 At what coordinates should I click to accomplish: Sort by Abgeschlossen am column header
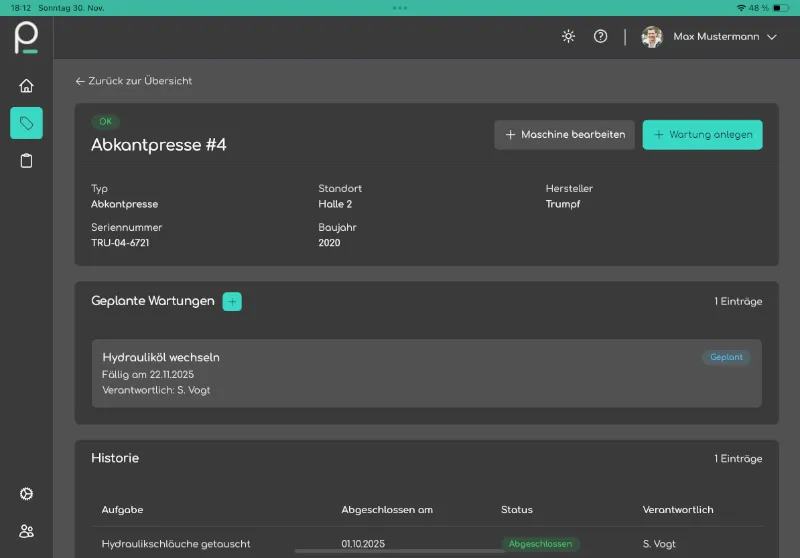(x=387, y=510)
